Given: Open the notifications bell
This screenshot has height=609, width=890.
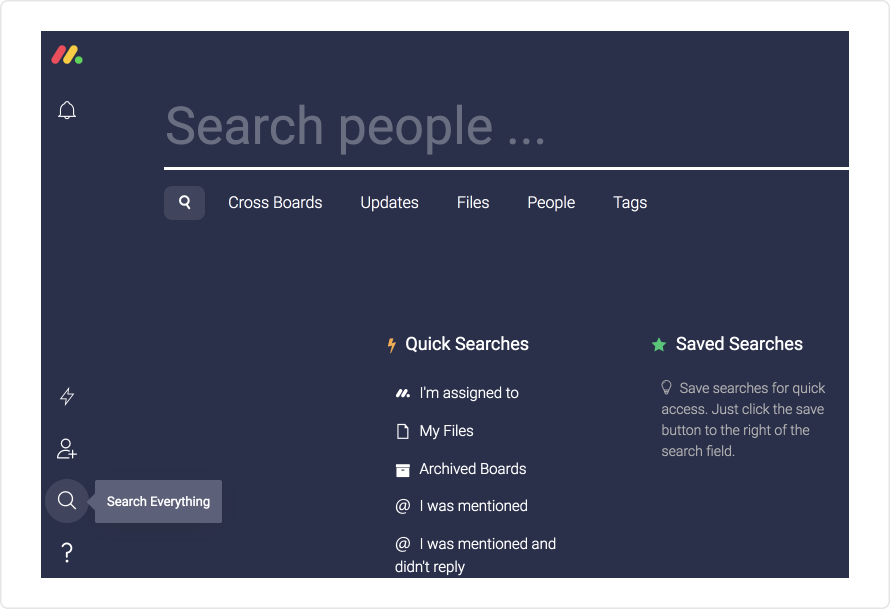Looking at the screenshot, I should pyautogui.click(x=67, y=110).
